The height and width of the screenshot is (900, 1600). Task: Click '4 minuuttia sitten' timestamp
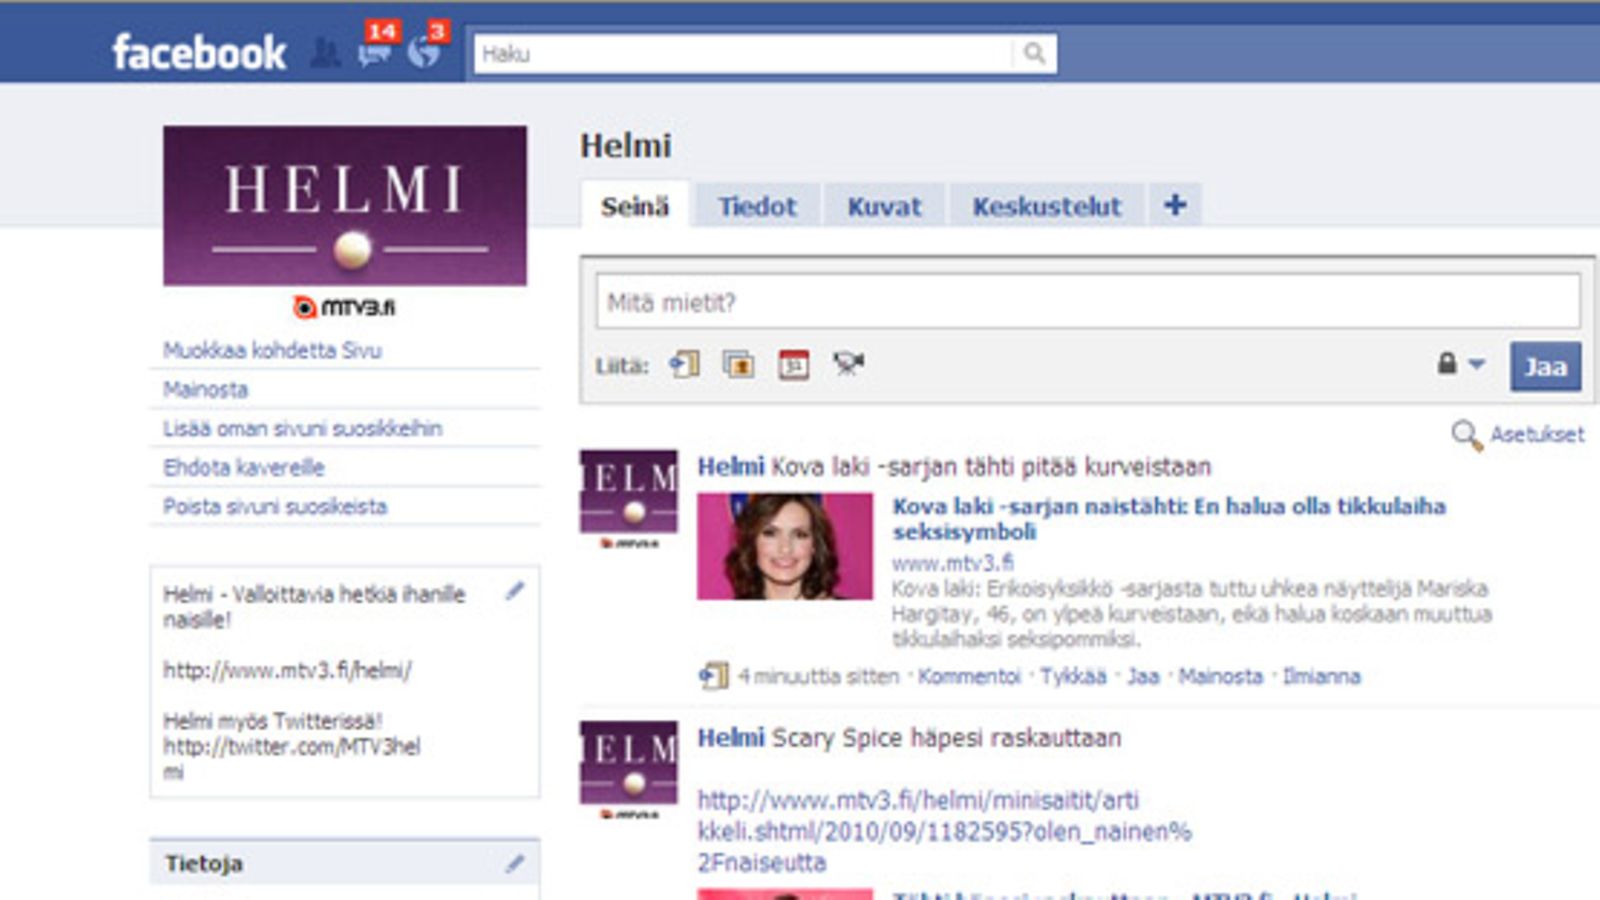point(818,676)
